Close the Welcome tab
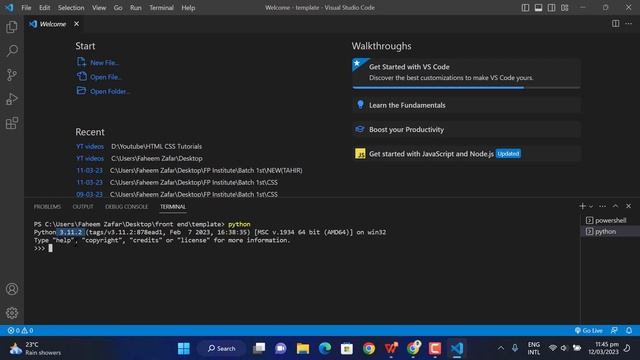 tap(76, 24)
